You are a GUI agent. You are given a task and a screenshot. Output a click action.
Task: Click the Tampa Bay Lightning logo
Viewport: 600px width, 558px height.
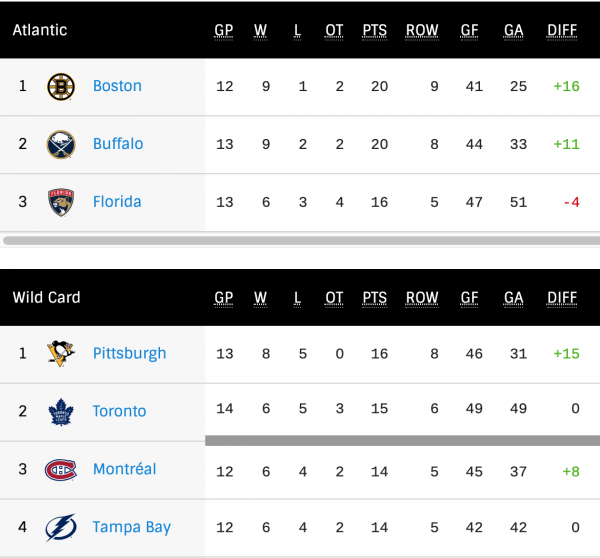pyautogui.click(x=61, y=527)
